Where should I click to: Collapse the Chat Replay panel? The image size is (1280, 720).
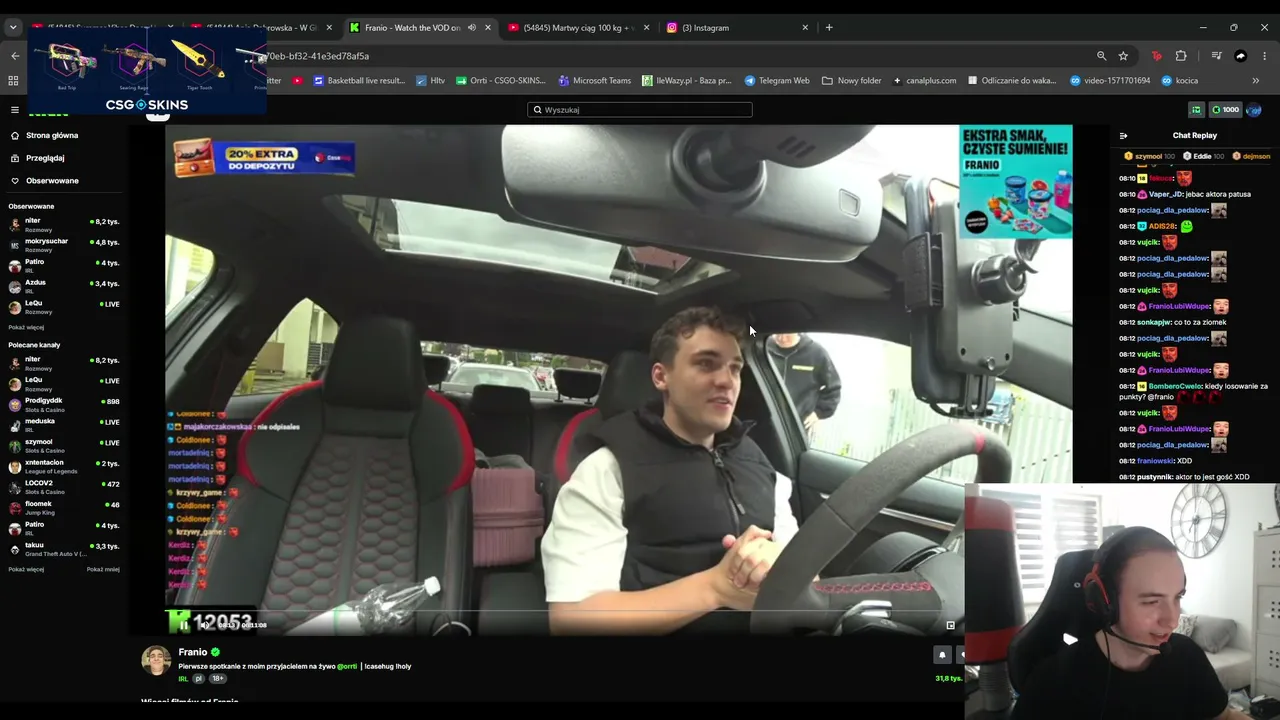[x=1123, y=135]
